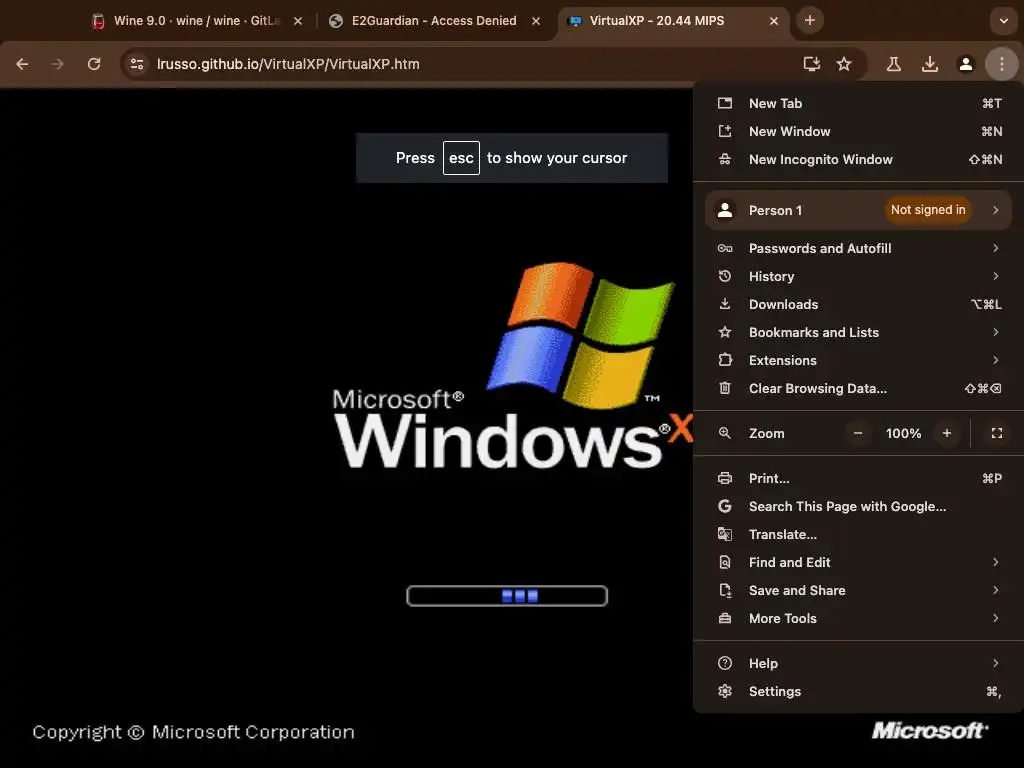Click the trash icon for Clear Browsing Data
This screenshot has width=1024, height=768.
(x=725, y=389)
